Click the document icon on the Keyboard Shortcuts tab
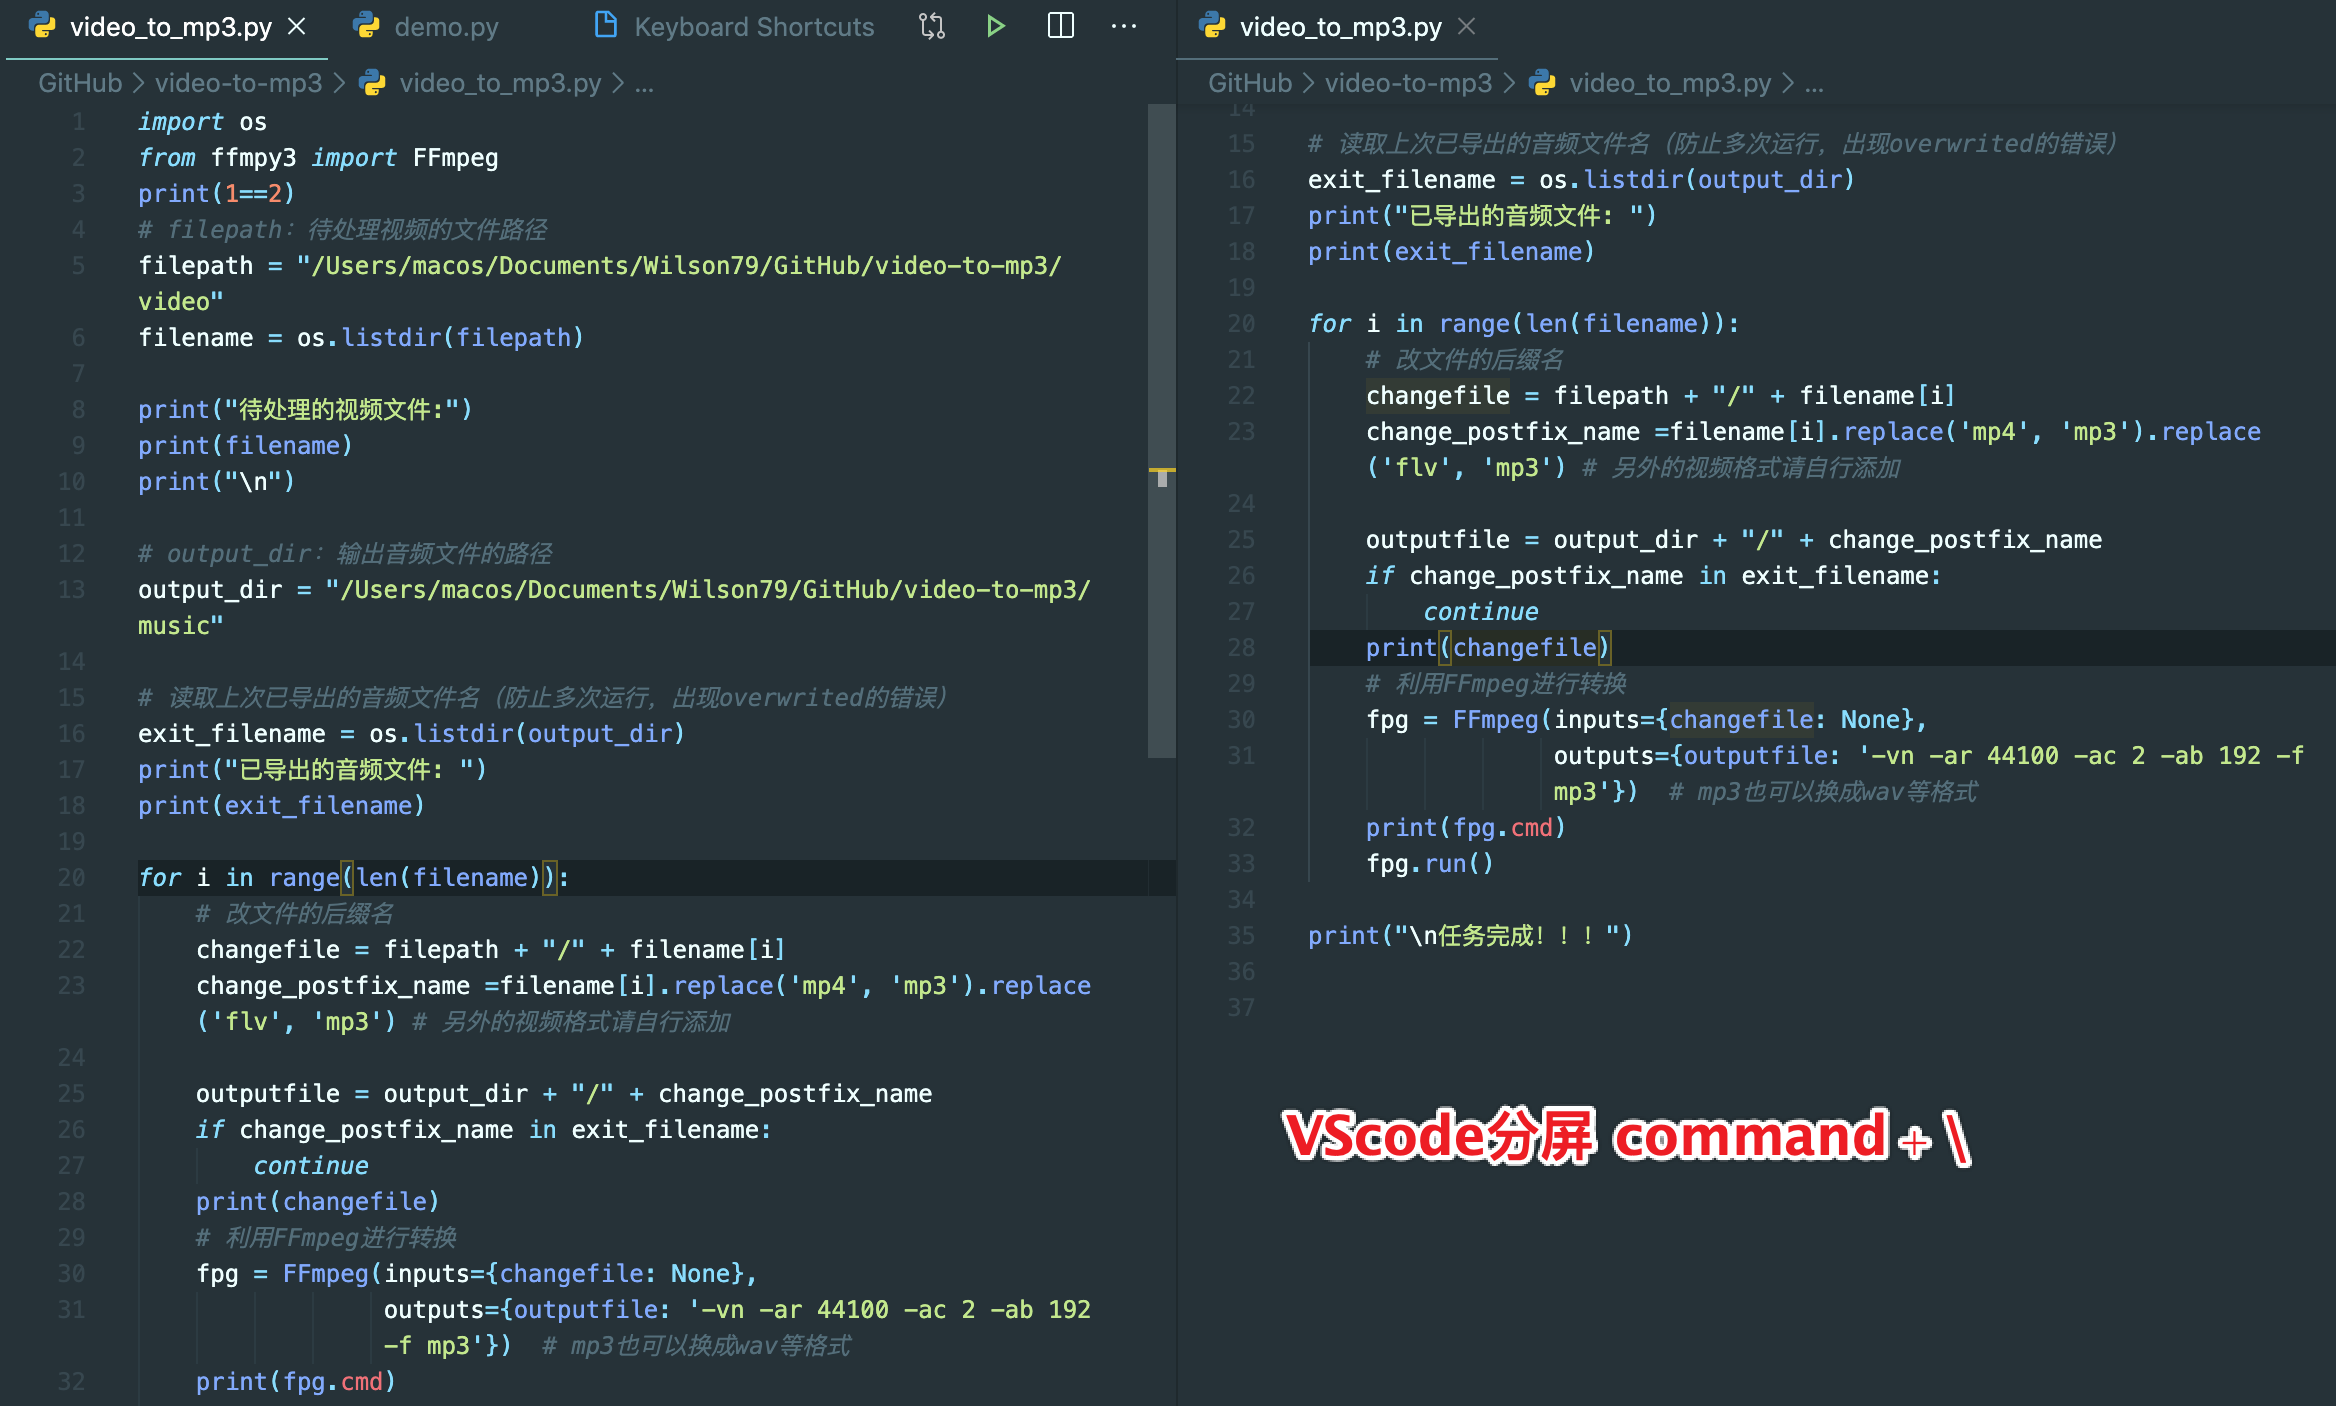 click(x=605, y=27)
